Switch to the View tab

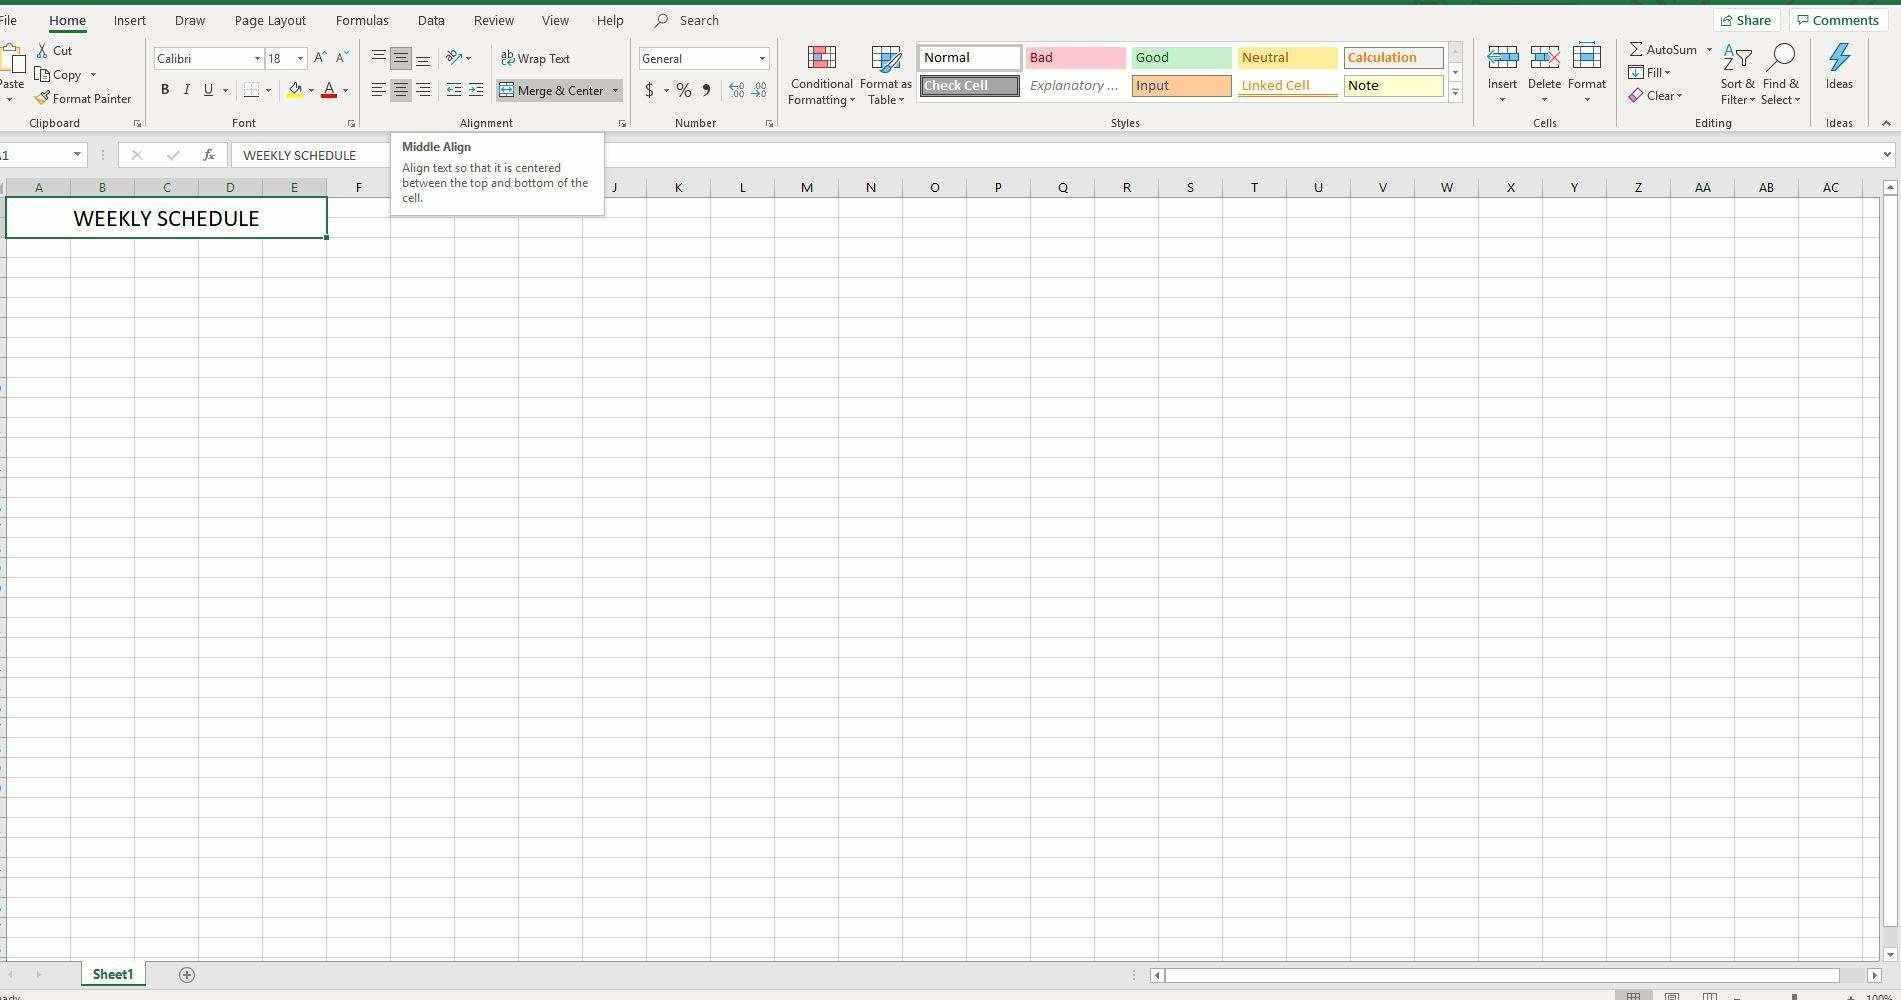[x=555, y=20]
